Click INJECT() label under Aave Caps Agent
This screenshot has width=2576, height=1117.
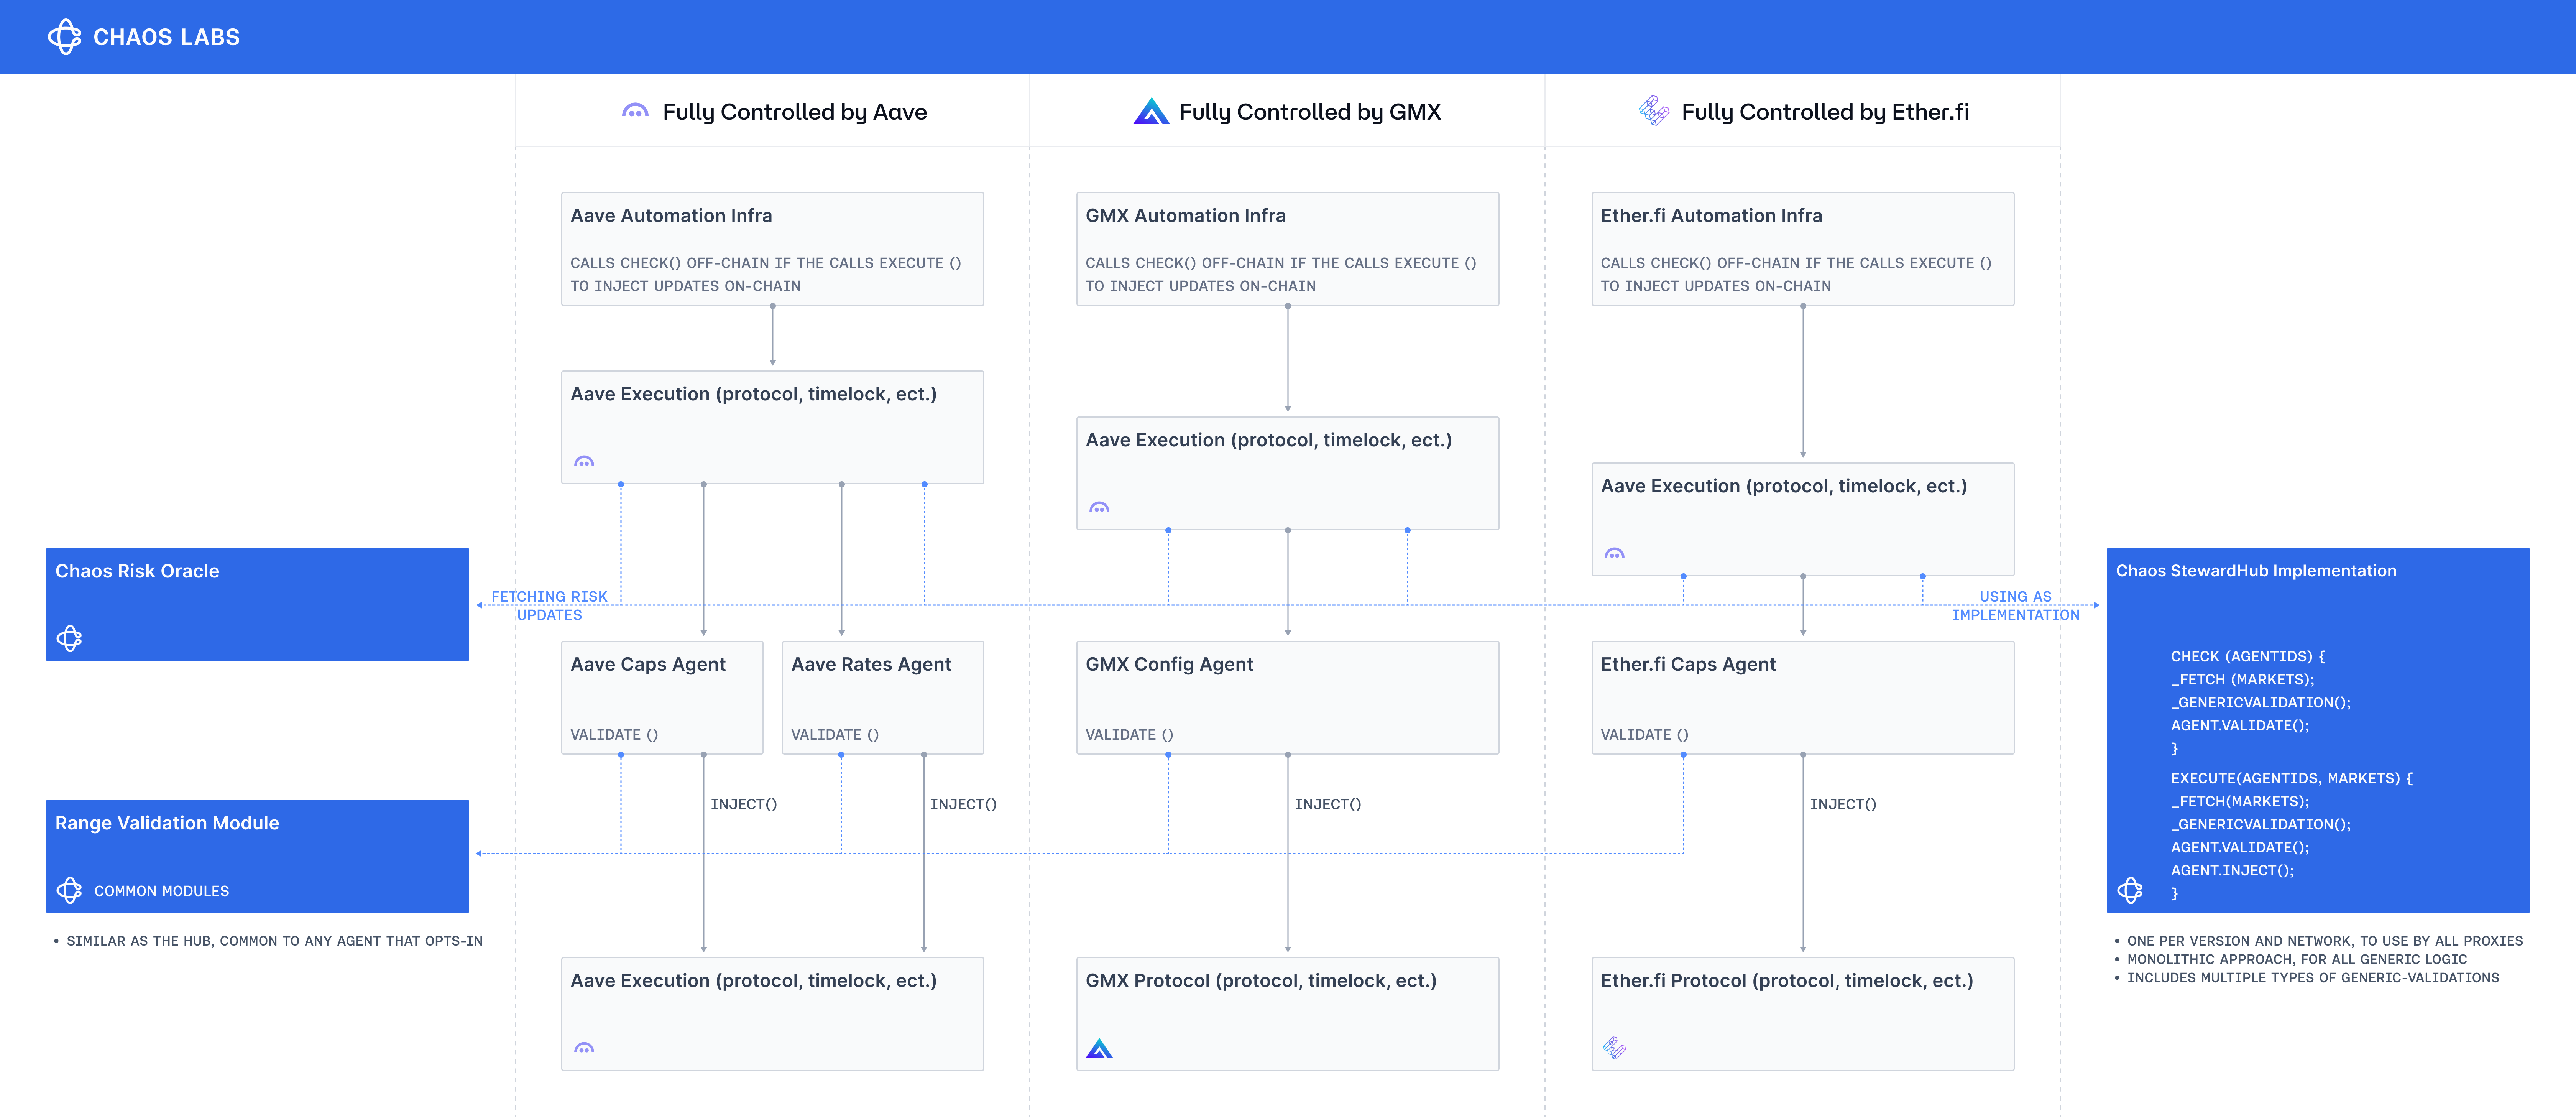(743, 804)
